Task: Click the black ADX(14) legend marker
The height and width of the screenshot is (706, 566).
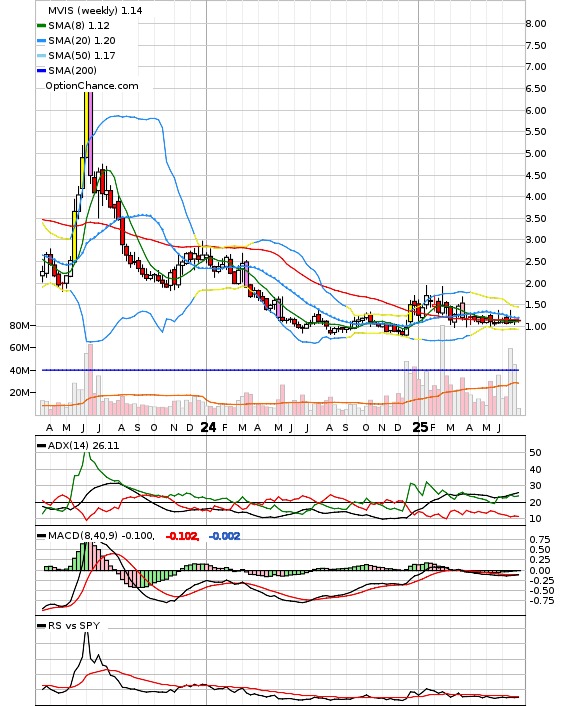Action: tap(41, 445)
